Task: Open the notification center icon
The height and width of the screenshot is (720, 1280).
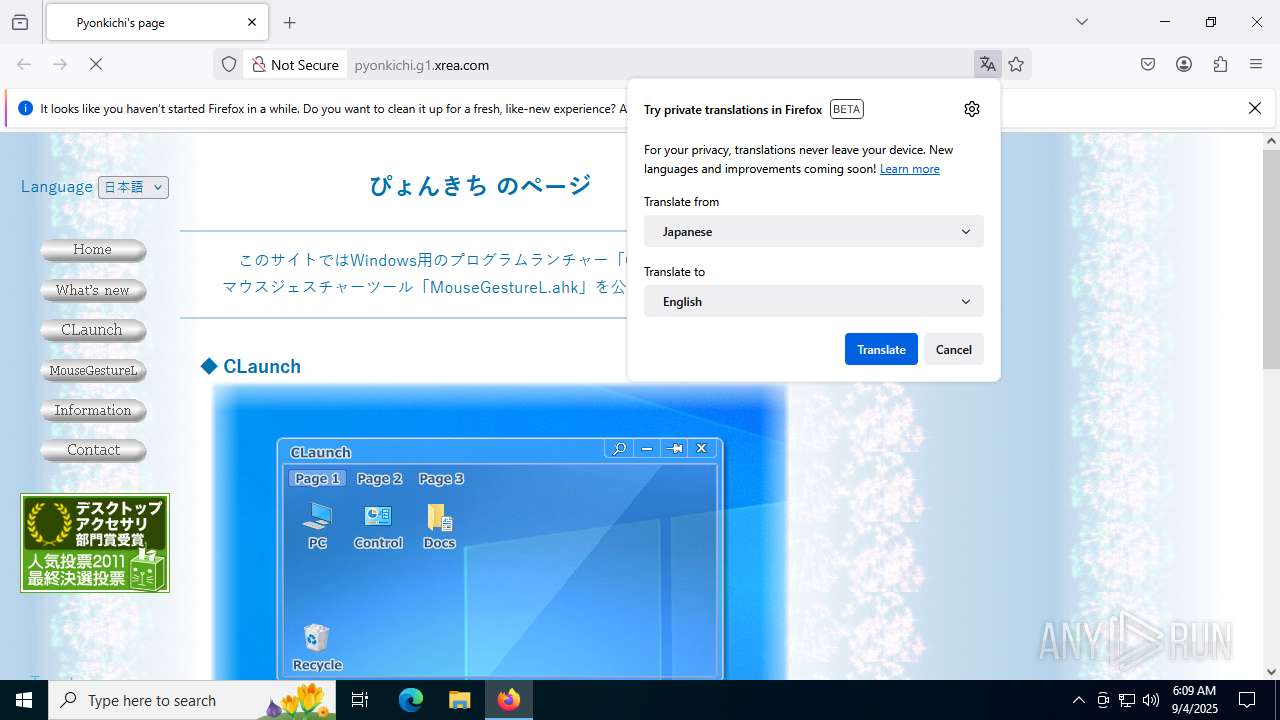Action: 1247,700
